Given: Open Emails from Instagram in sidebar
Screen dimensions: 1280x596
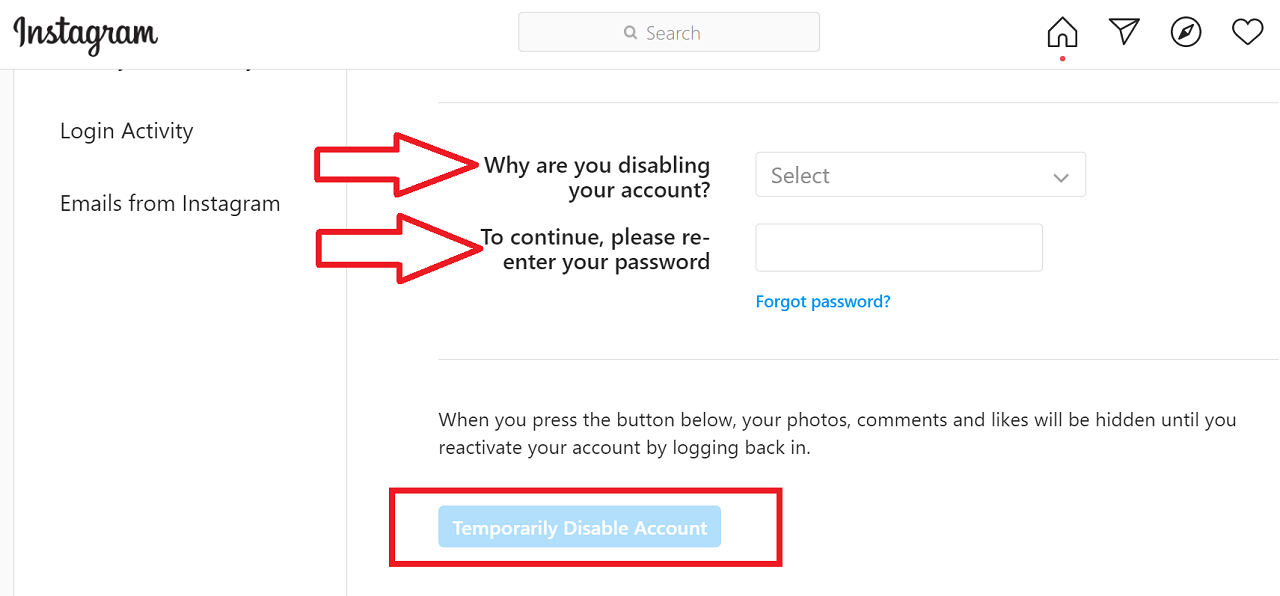Looking at the screenshot, I should click(x=170, y=203).
